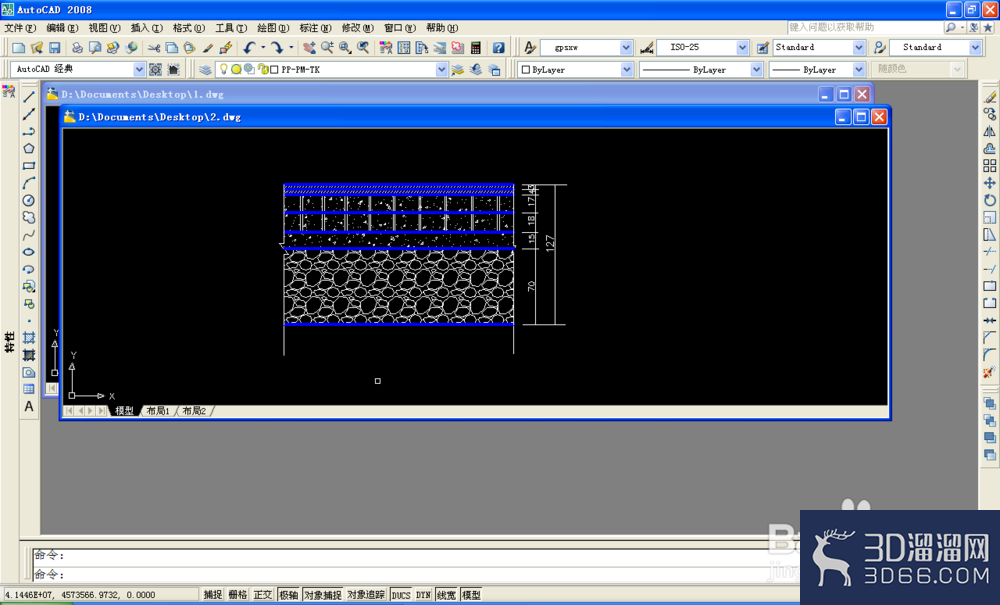Select the Arc draw tool
The width and height of the screenshot is (1000, 605).
coord(29,183)
